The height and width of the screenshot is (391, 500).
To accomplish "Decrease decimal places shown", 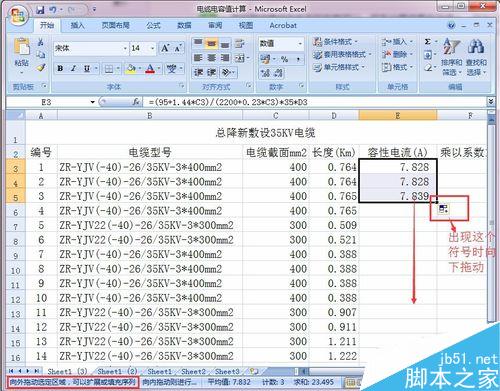I will pyautogui.click(x=278, y=73).
